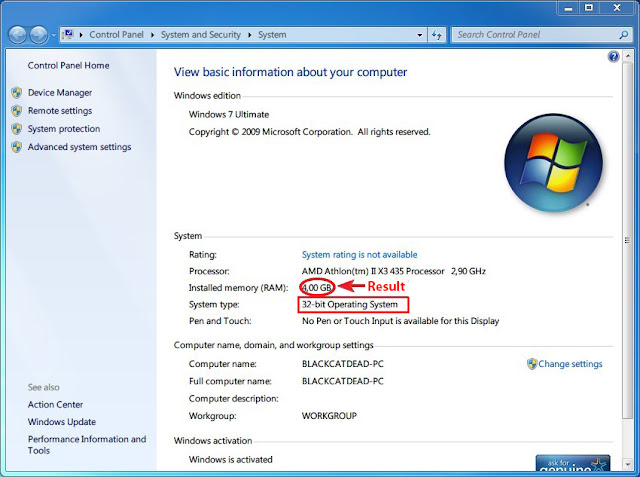640x477 pixels.
Task: Click the vertical scrollbar thumb
Action: pos(627,241)
